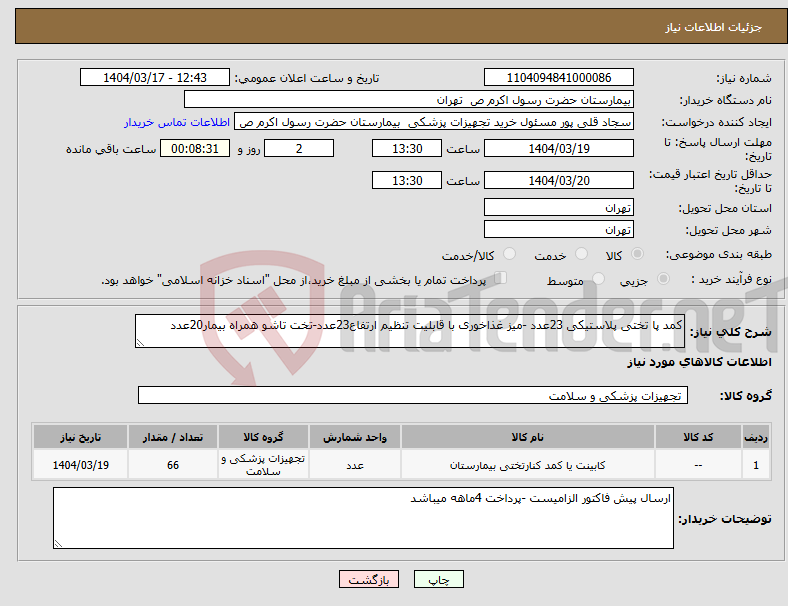788x606 pixels.
Task: Click the item name کابینت یا کمد کنارتختی بیمارستان
Action: (x=528, y=466)
